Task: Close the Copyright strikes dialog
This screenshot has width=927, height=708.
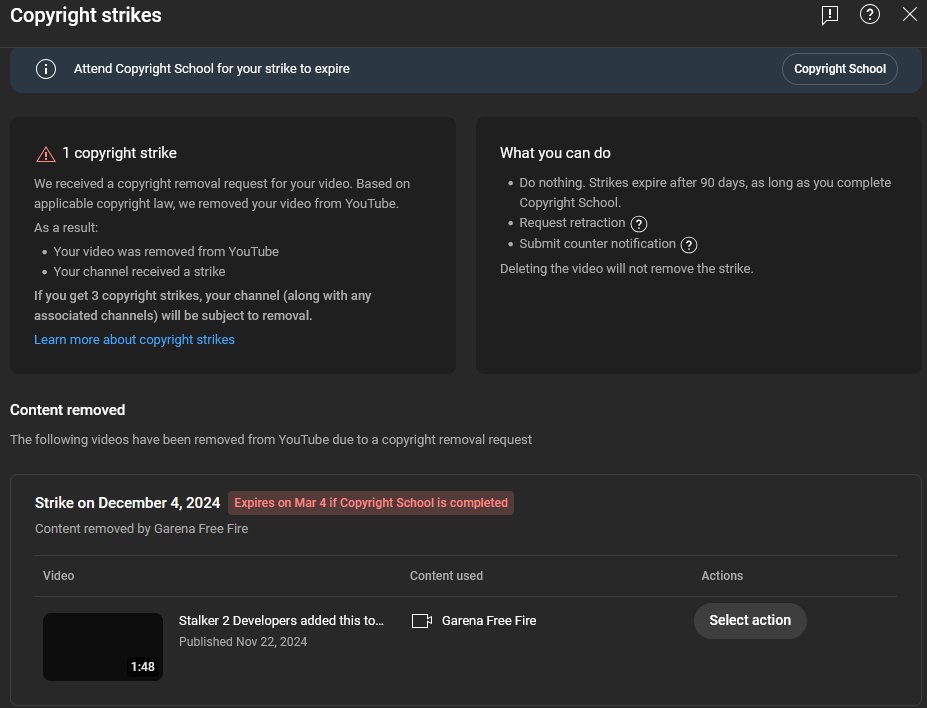Action: pyautogui.click(x=909, y=14)
